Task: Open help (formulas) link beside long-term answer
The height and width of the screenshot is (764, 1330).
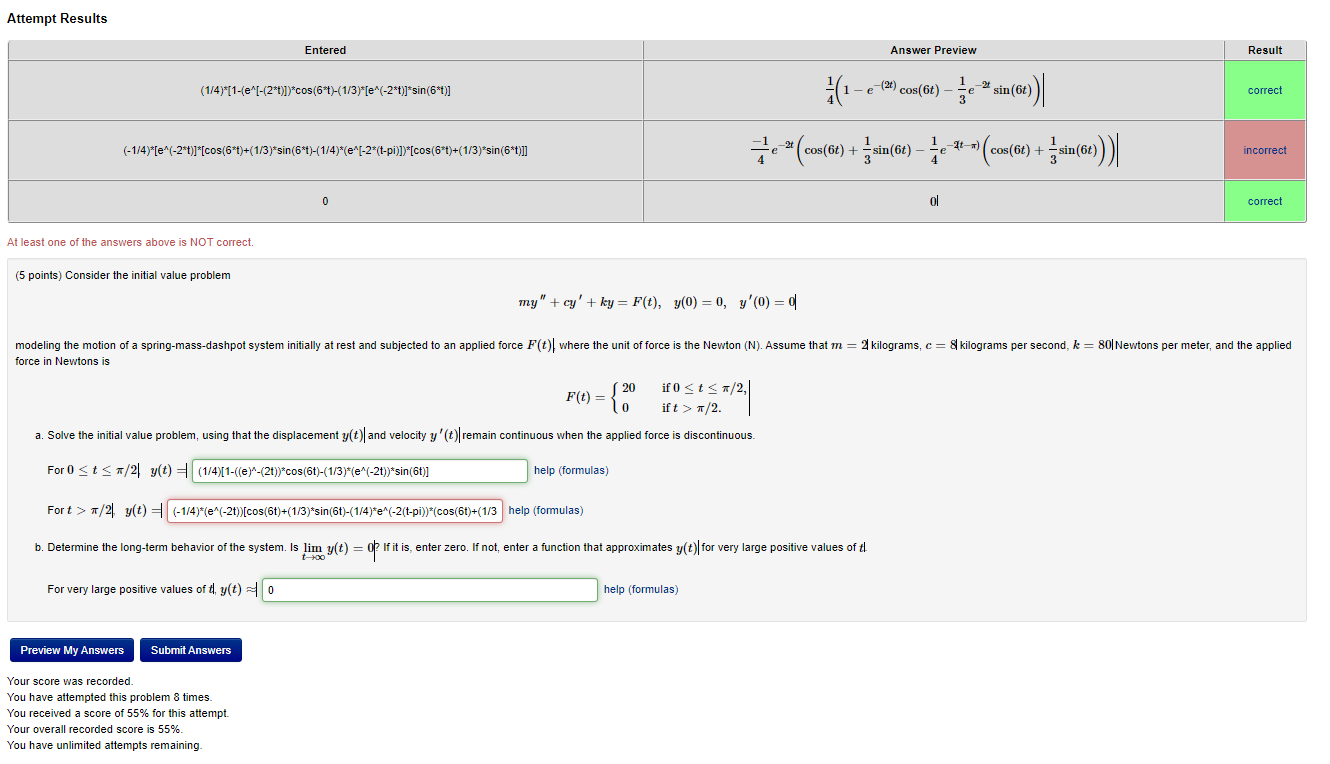Action: coord(641,589)
